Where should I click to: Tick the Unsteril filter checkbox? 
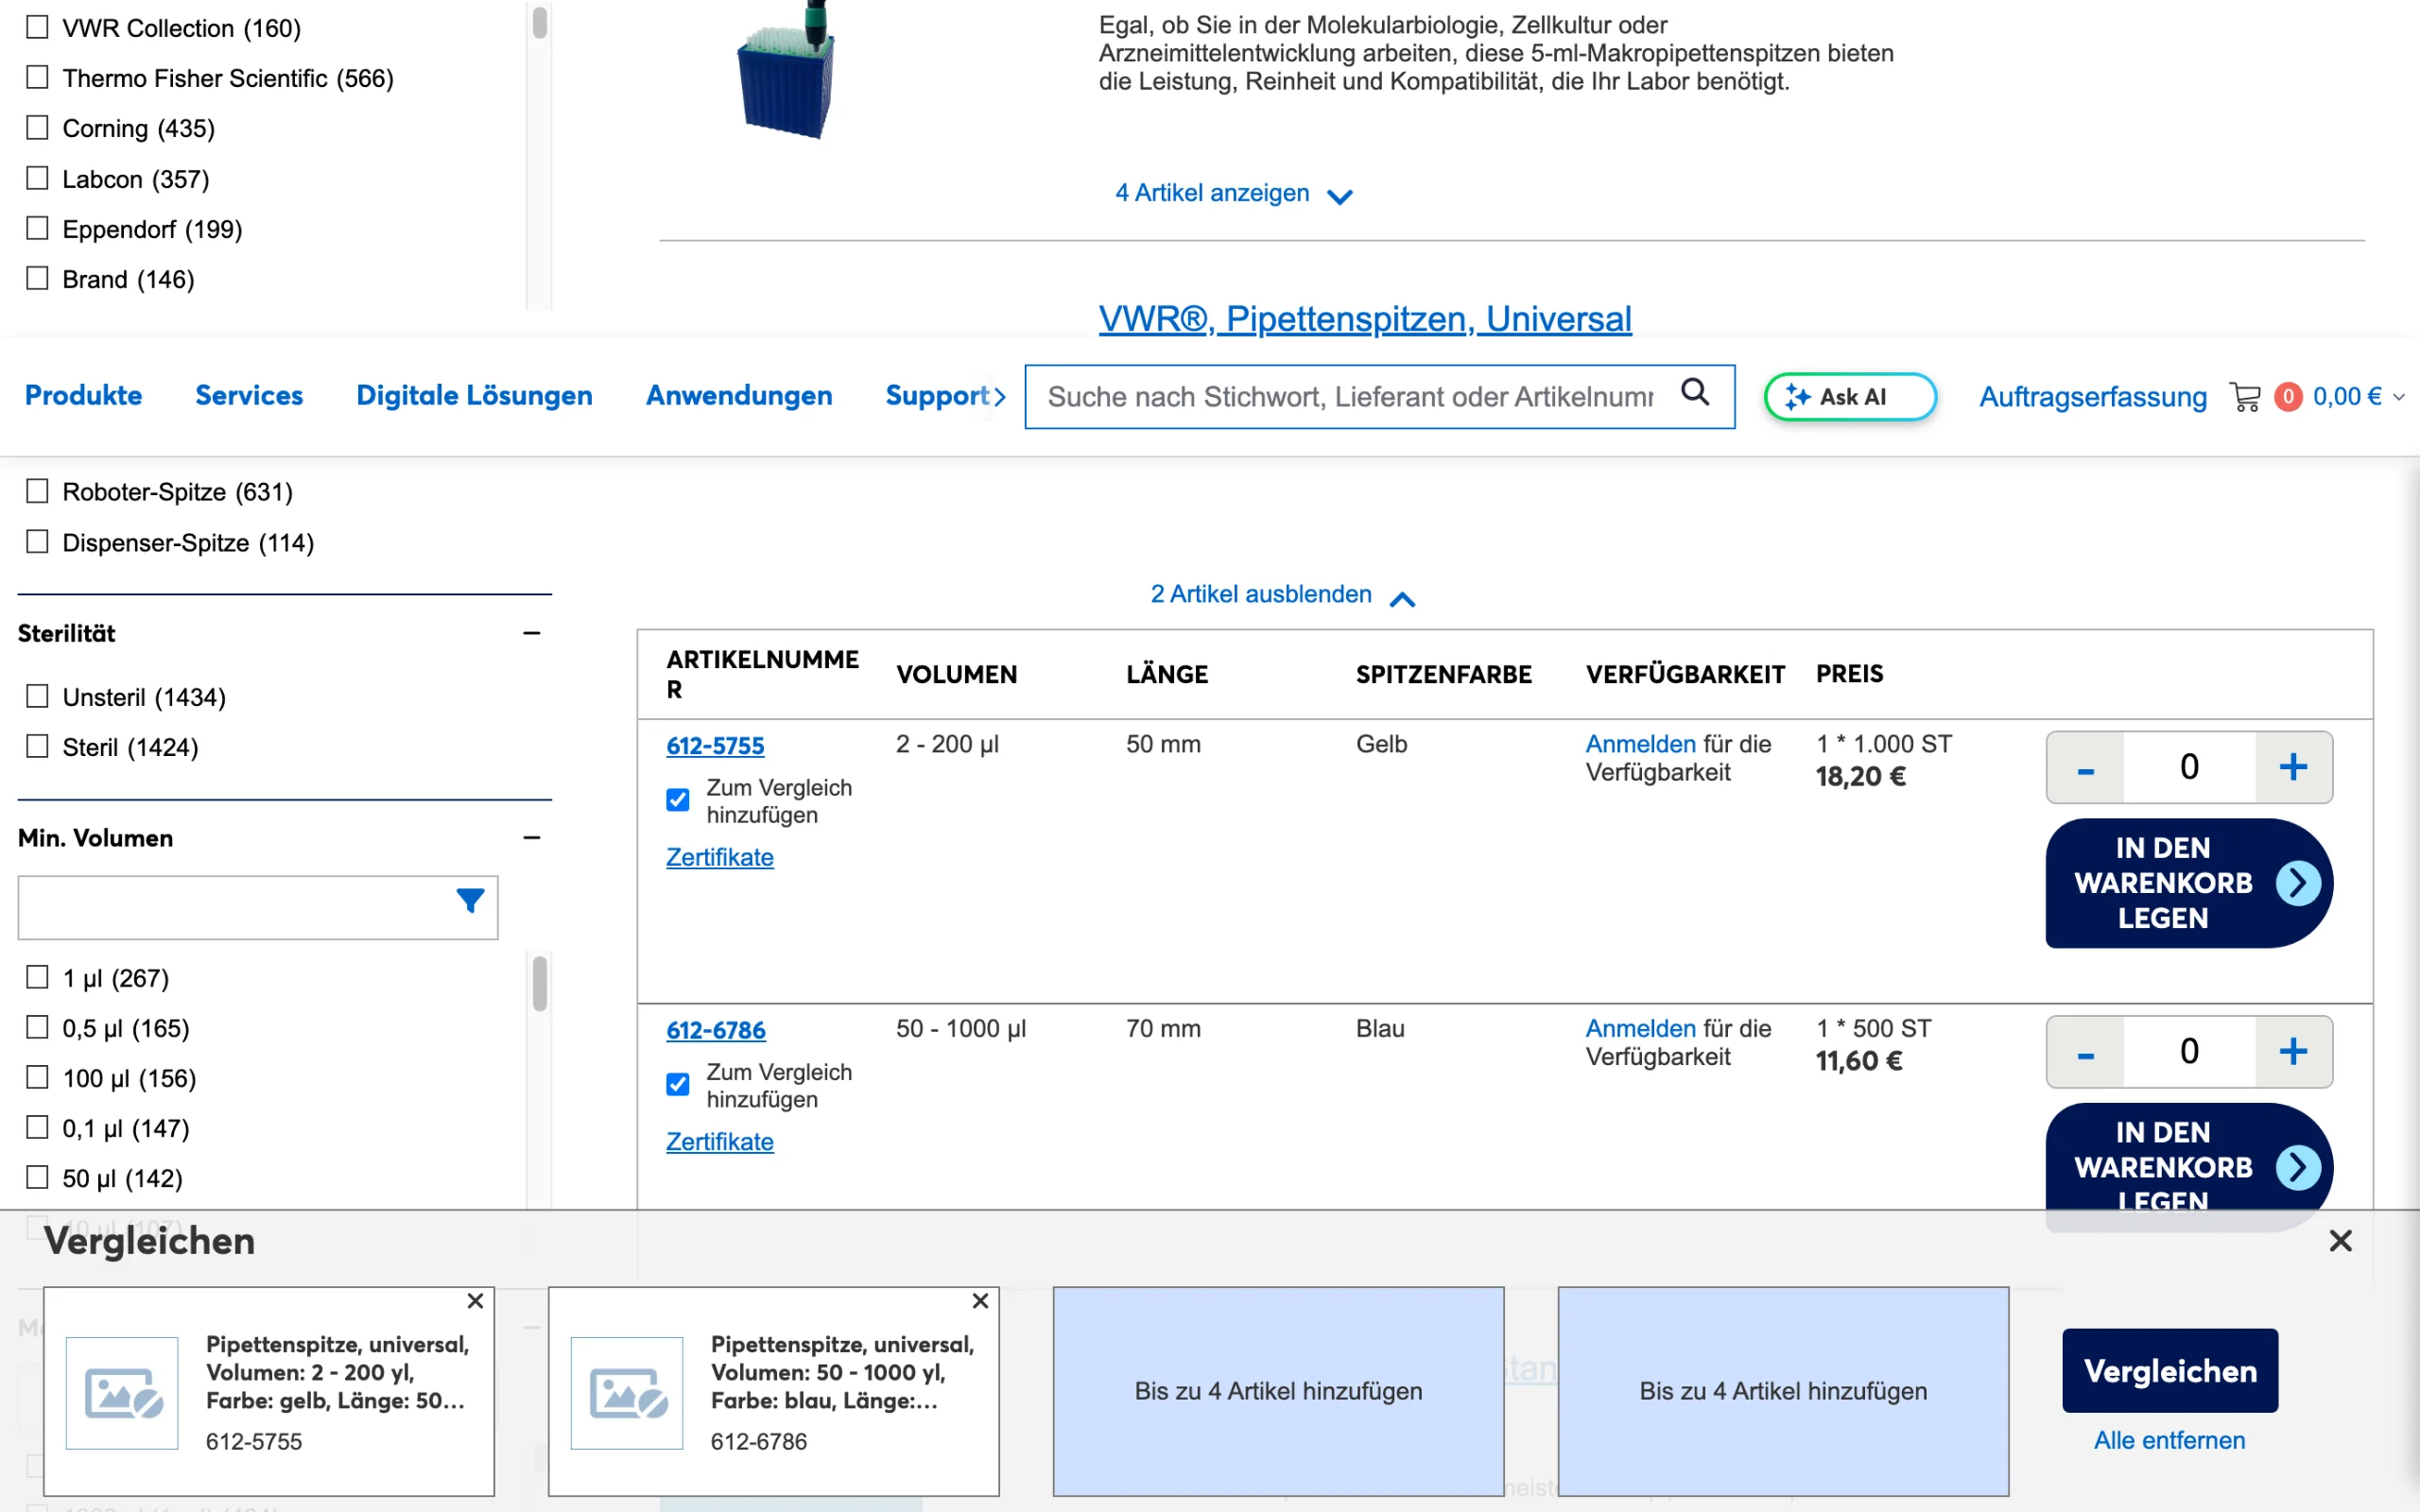click(37, 696)
